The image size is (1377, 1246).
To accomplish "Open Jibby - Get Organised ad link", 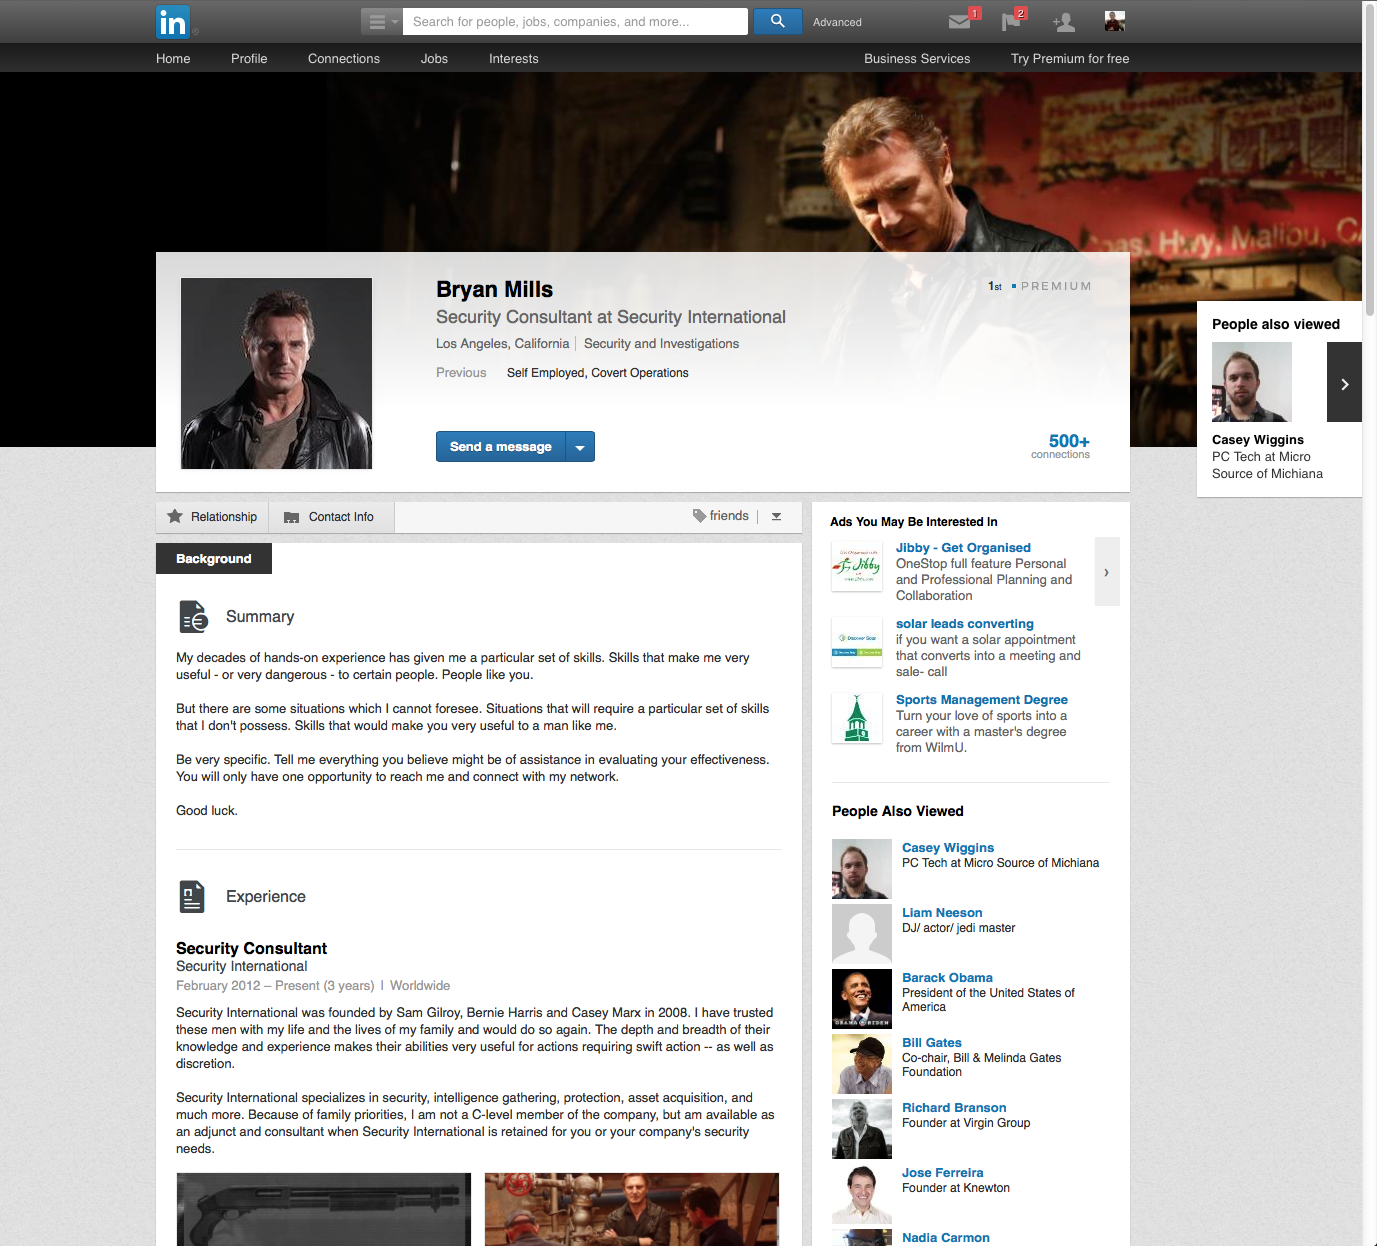I will (963, 548).
